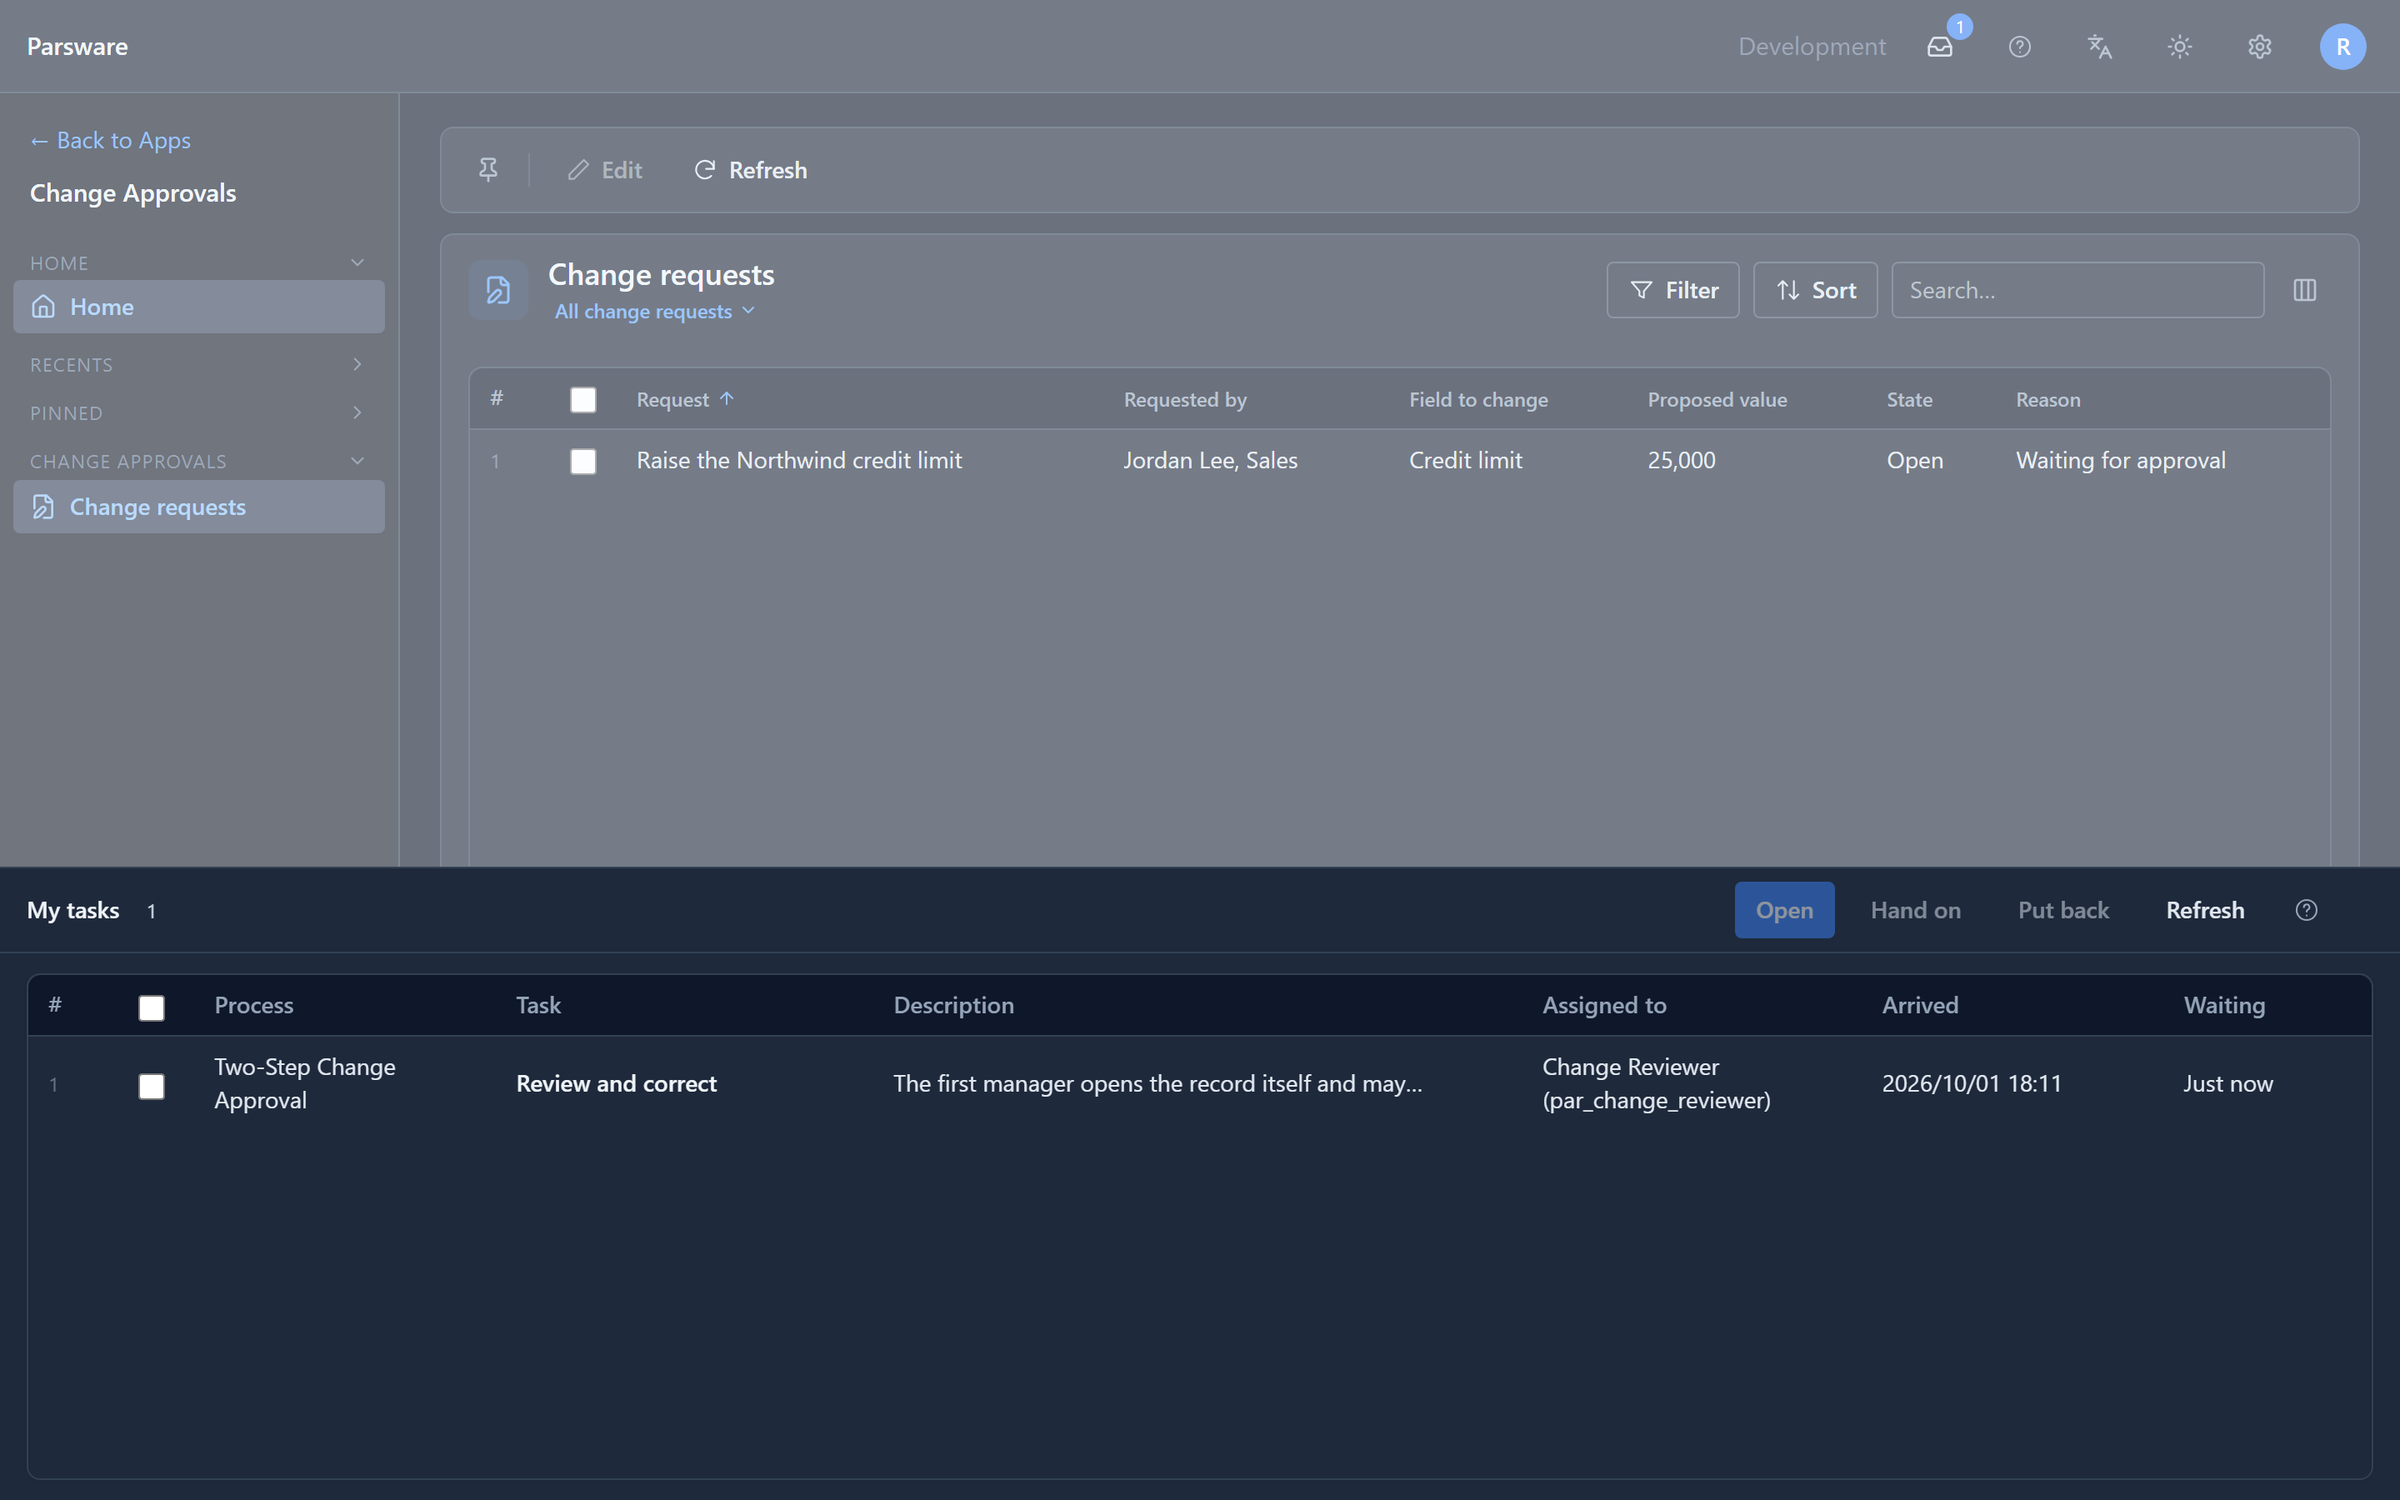
Task: Expand the PINNED sidebar section
Action: click(198, 413)
